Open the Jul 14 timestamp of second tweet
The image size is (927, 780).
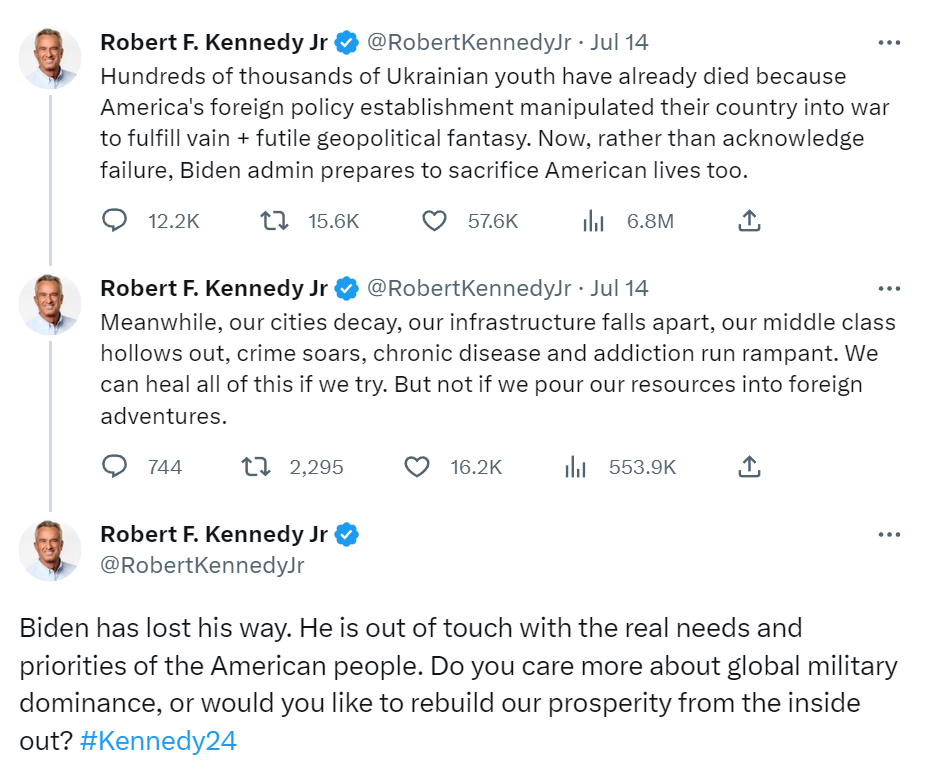pos(620,288)
